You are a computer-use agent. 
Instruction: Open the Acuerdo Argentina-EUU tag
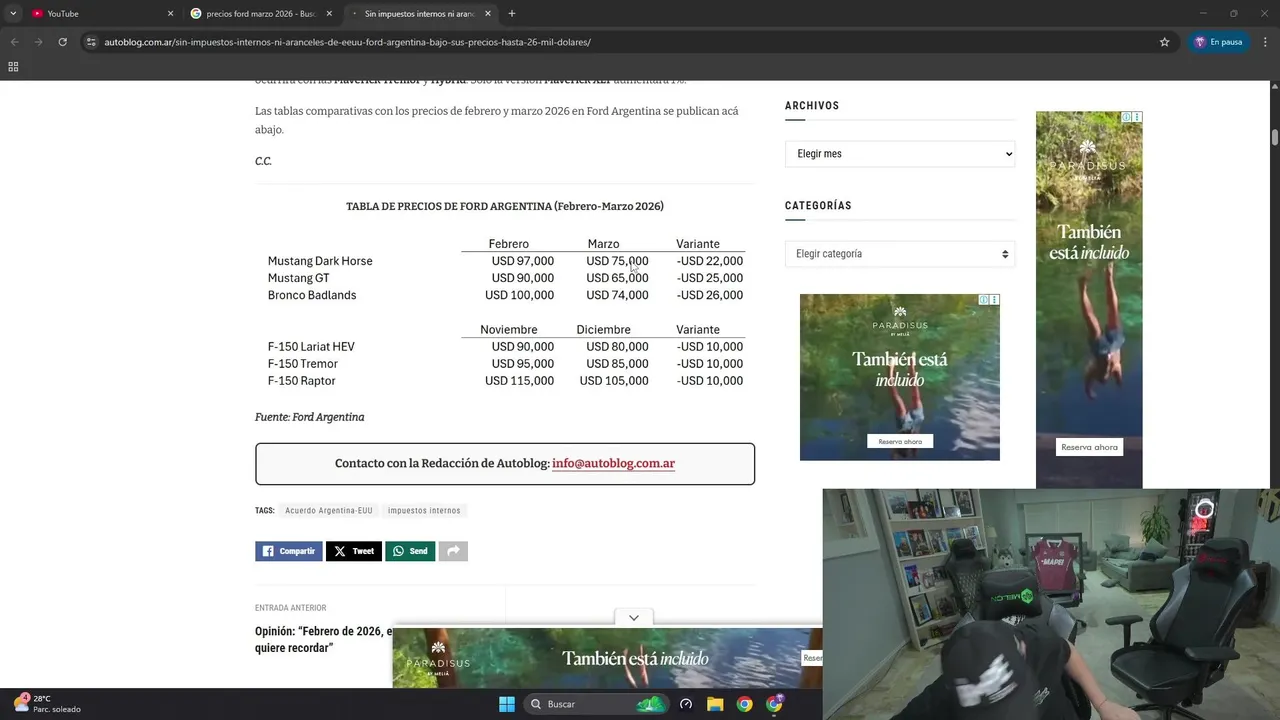coord(328,511)
